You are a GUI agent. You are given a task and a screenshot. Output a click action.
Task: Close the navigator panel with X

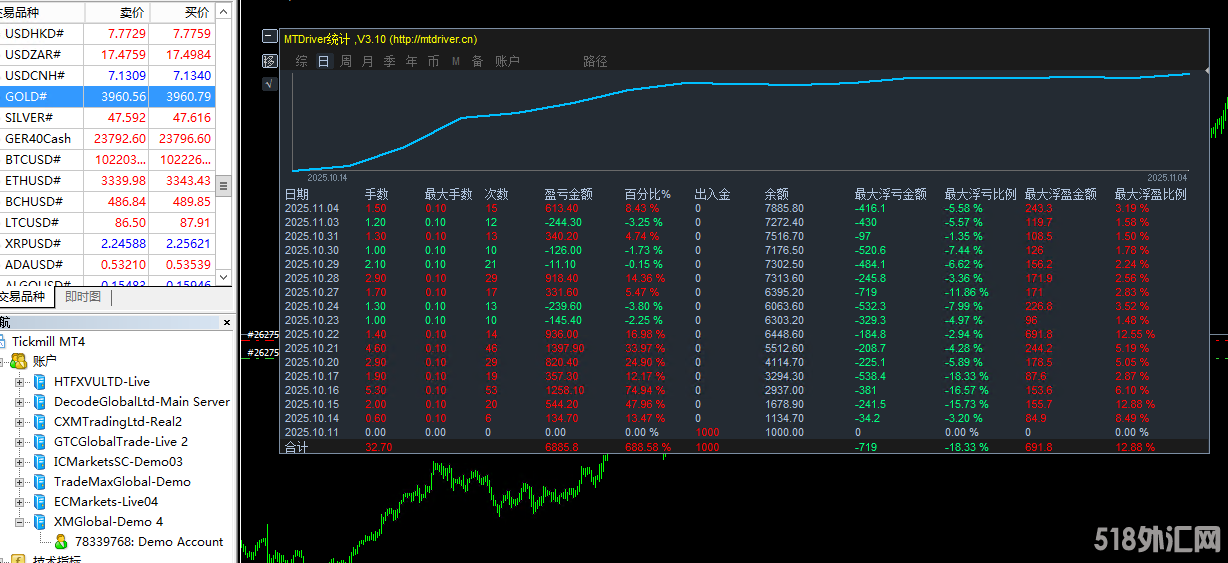tap(229, 322)
